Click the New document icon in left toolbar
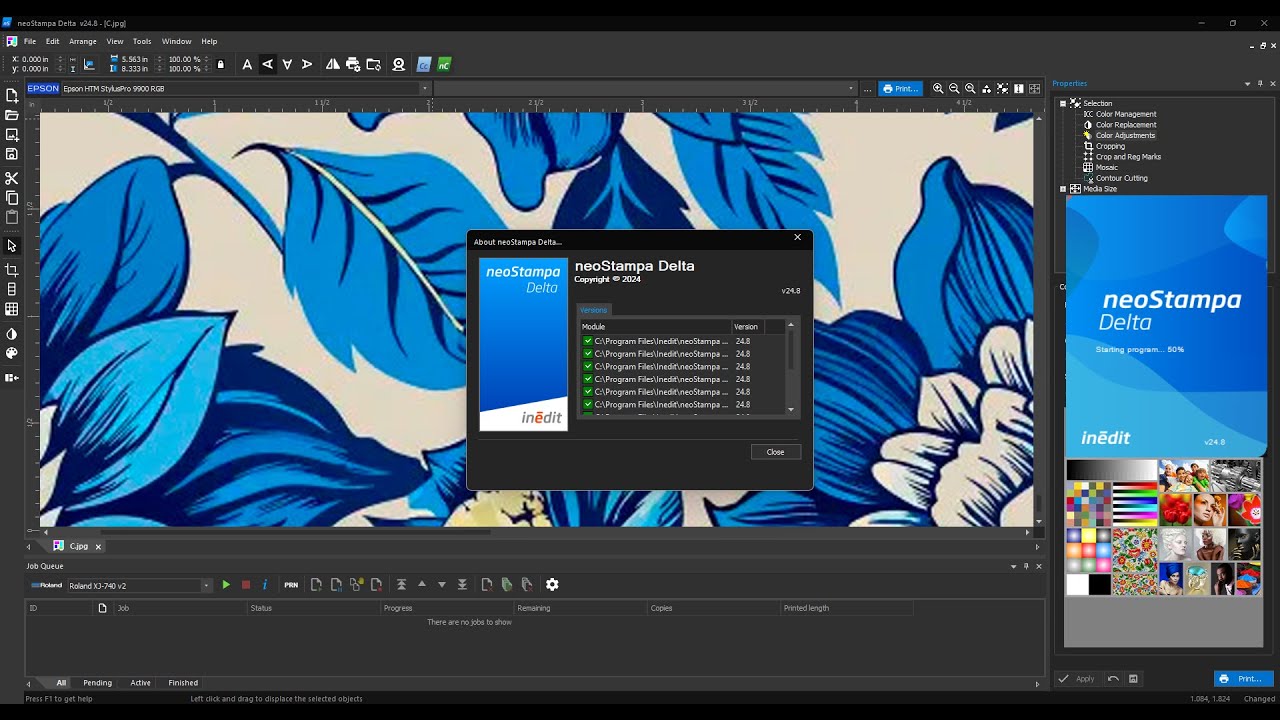The height and width of the screenshot is (720, 1280). click(12, 96)
